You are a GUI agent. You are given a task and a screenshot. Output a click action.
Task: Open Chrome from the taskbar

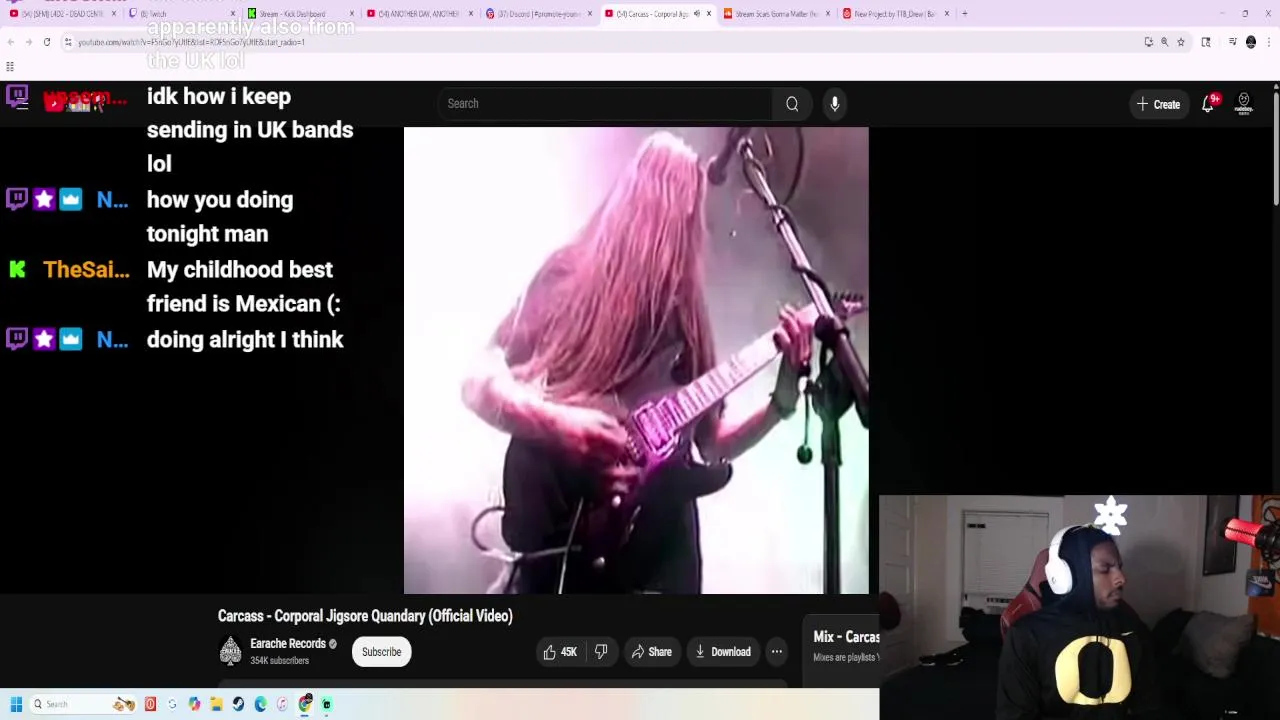305,704
